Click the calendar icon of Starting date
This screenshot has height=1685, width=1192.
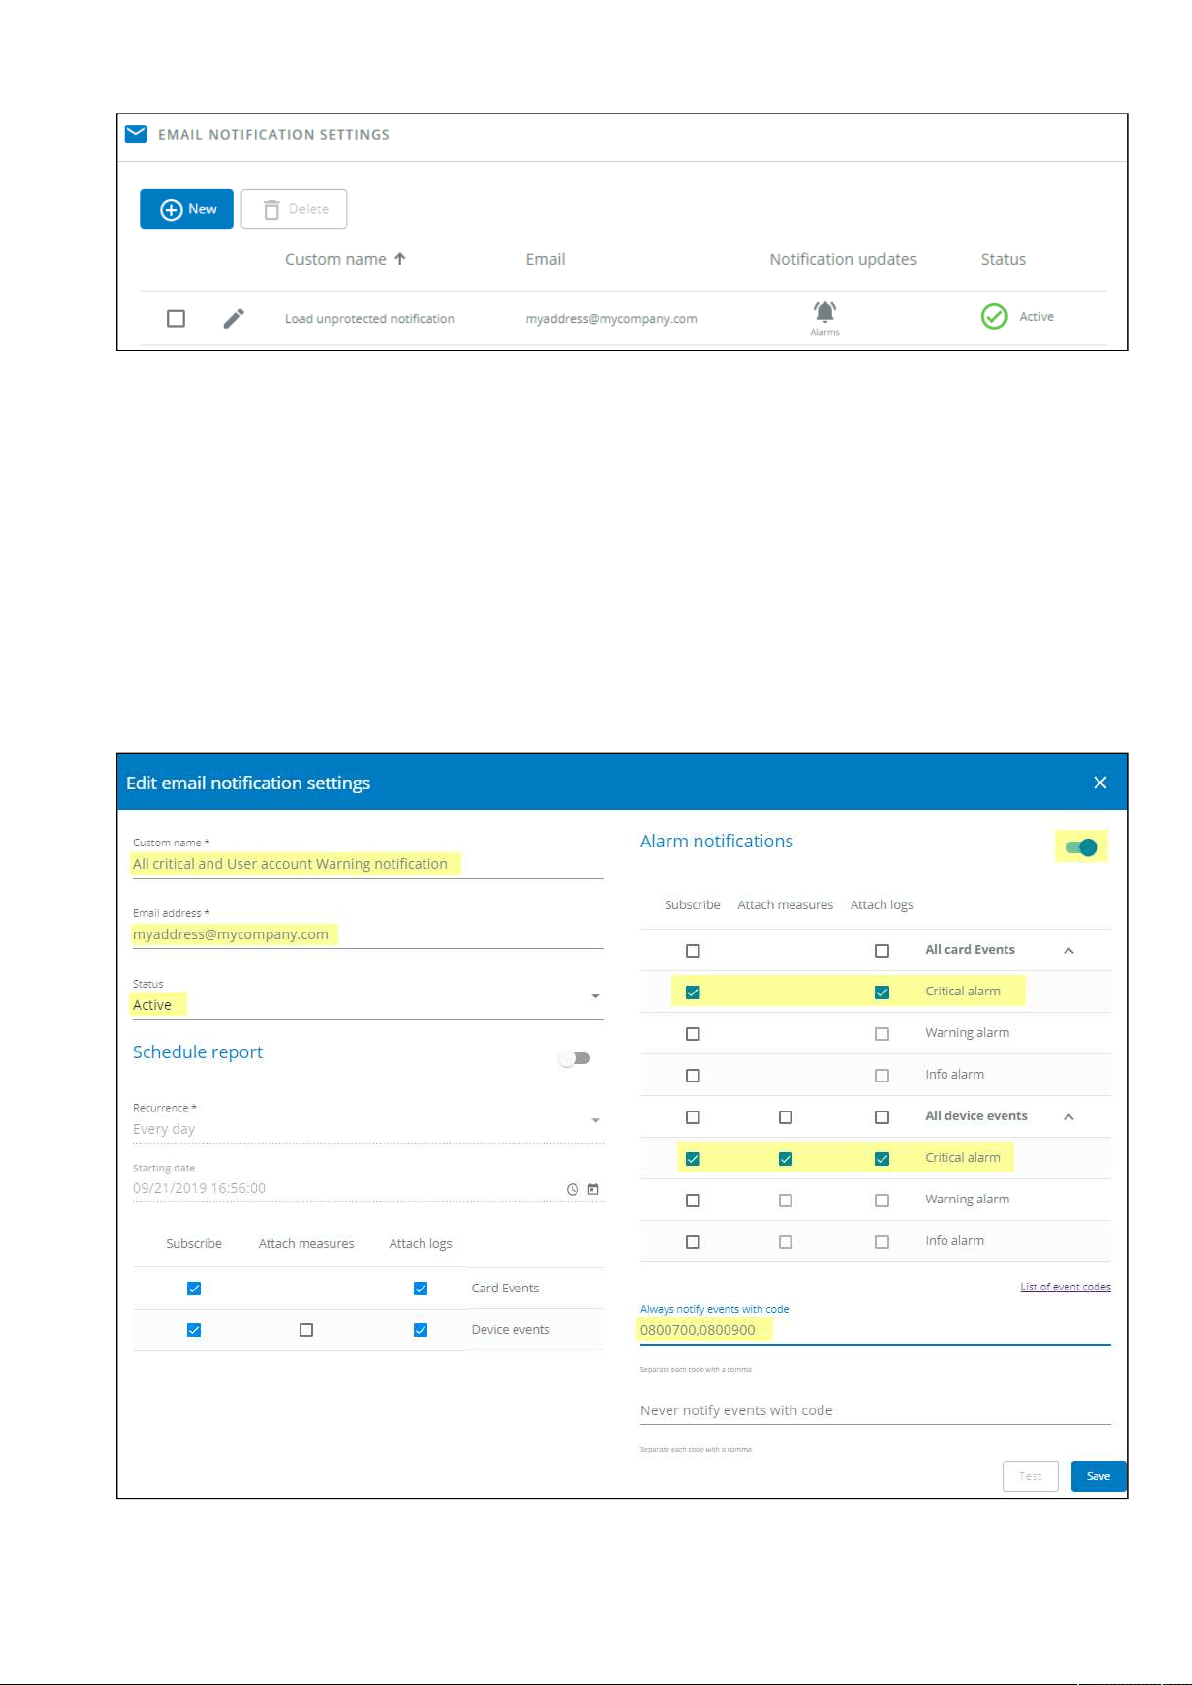(593, 1189)
